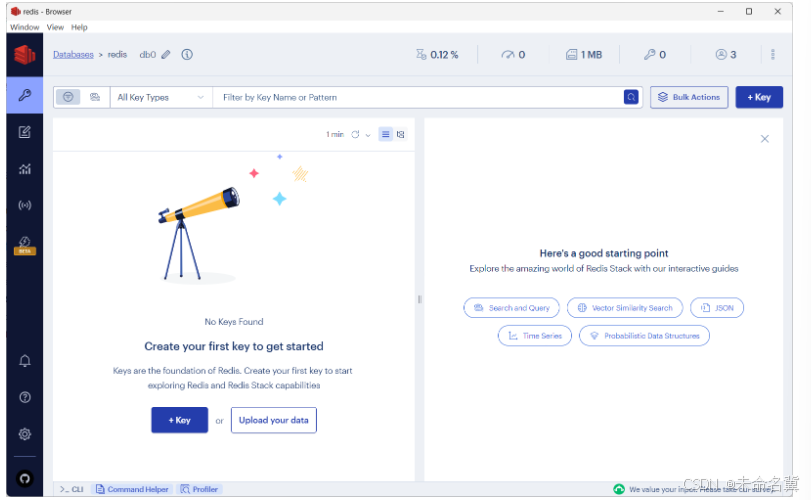Switch to tree view of keys
The image size is (811, 500).
(x=400, y=134)
